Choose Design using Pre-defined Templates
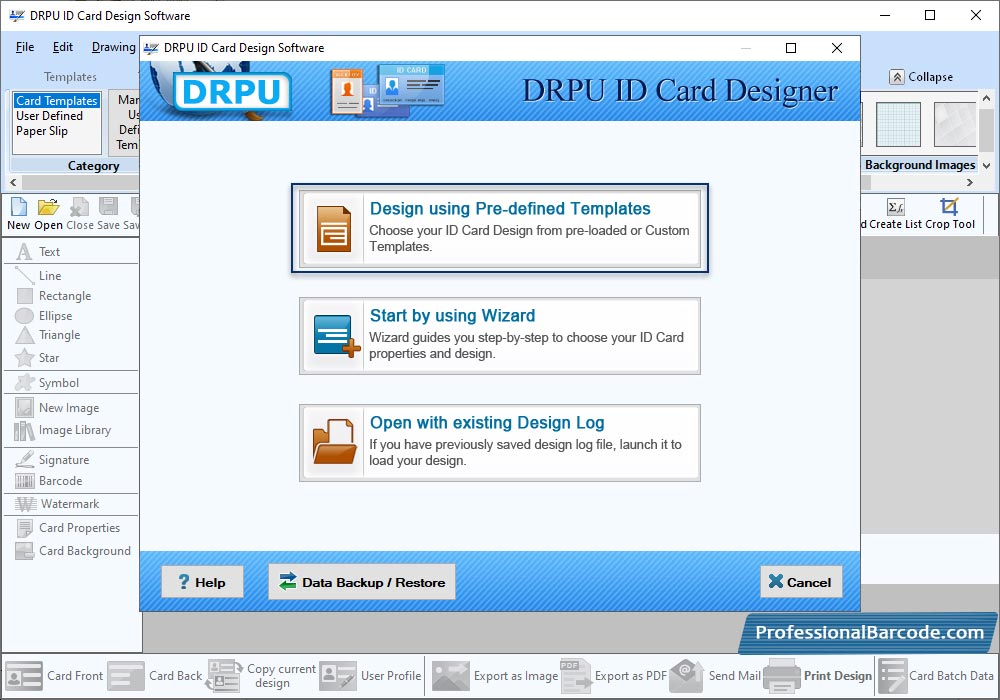 pyautogui.click(x=500, y=228)
